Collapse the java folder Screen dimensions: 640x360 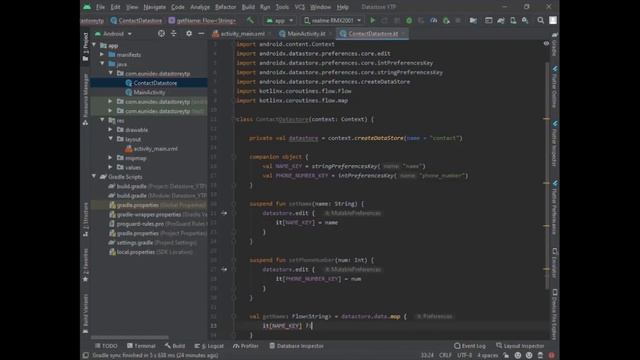[x=102, y=64]
